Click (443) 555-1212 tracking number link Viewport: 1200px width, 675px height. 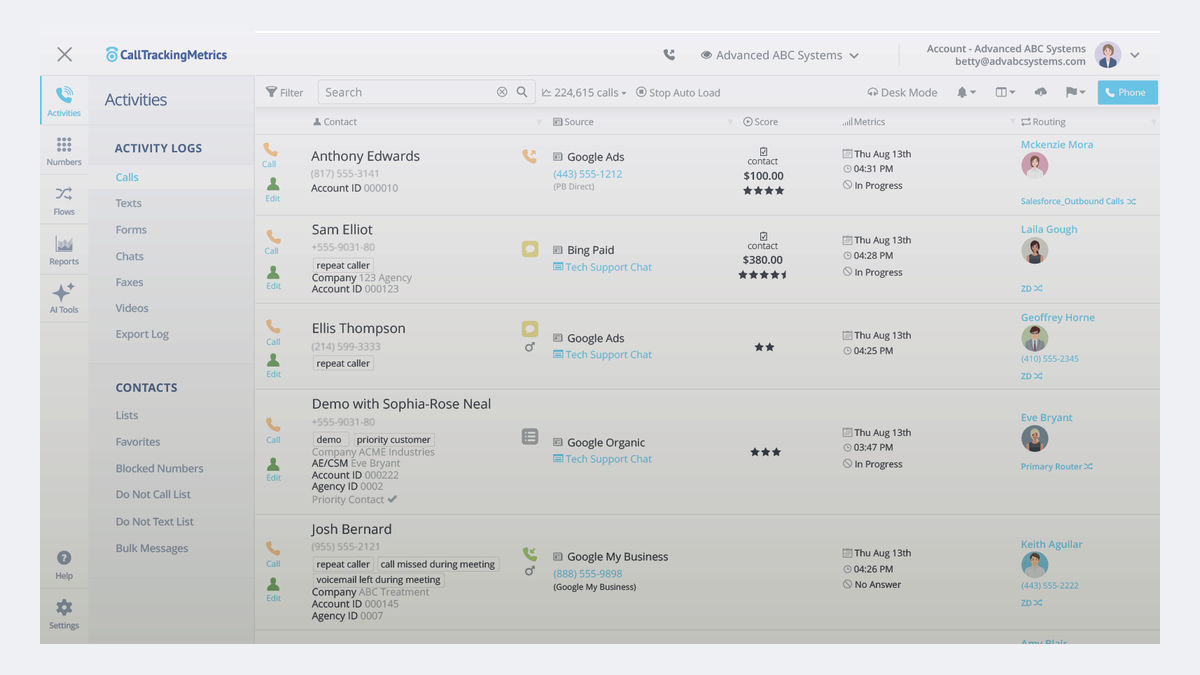click(588, 174)
